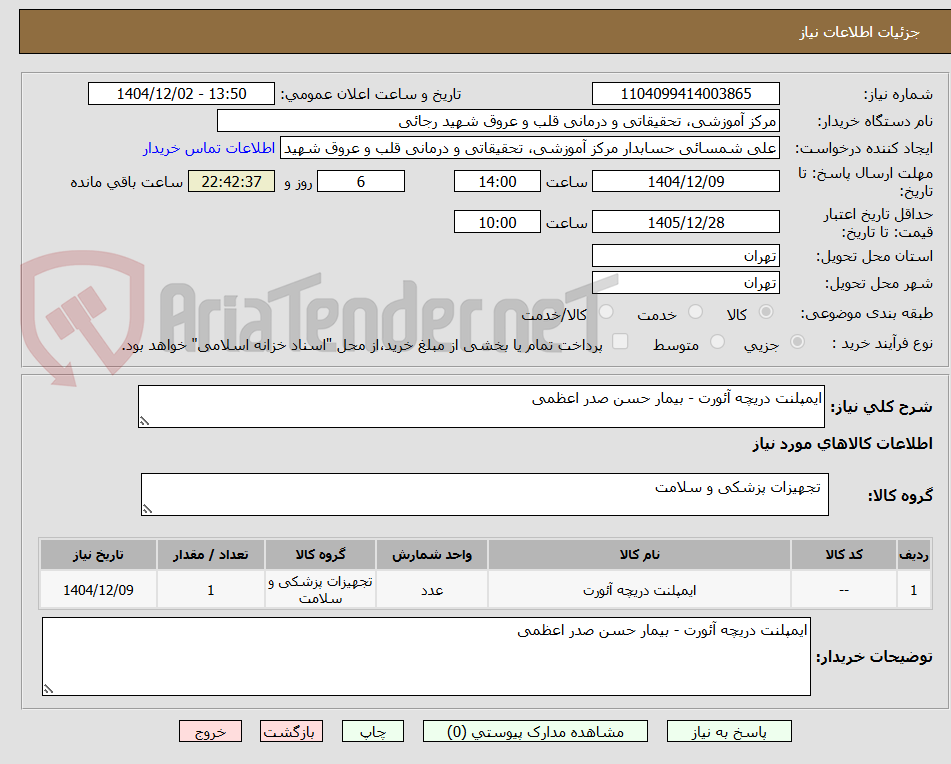Screen dimensions: 951x764
Task: Toggle the اسناد خزانه اسلامی payment checkbox
Action: point(620,341)
